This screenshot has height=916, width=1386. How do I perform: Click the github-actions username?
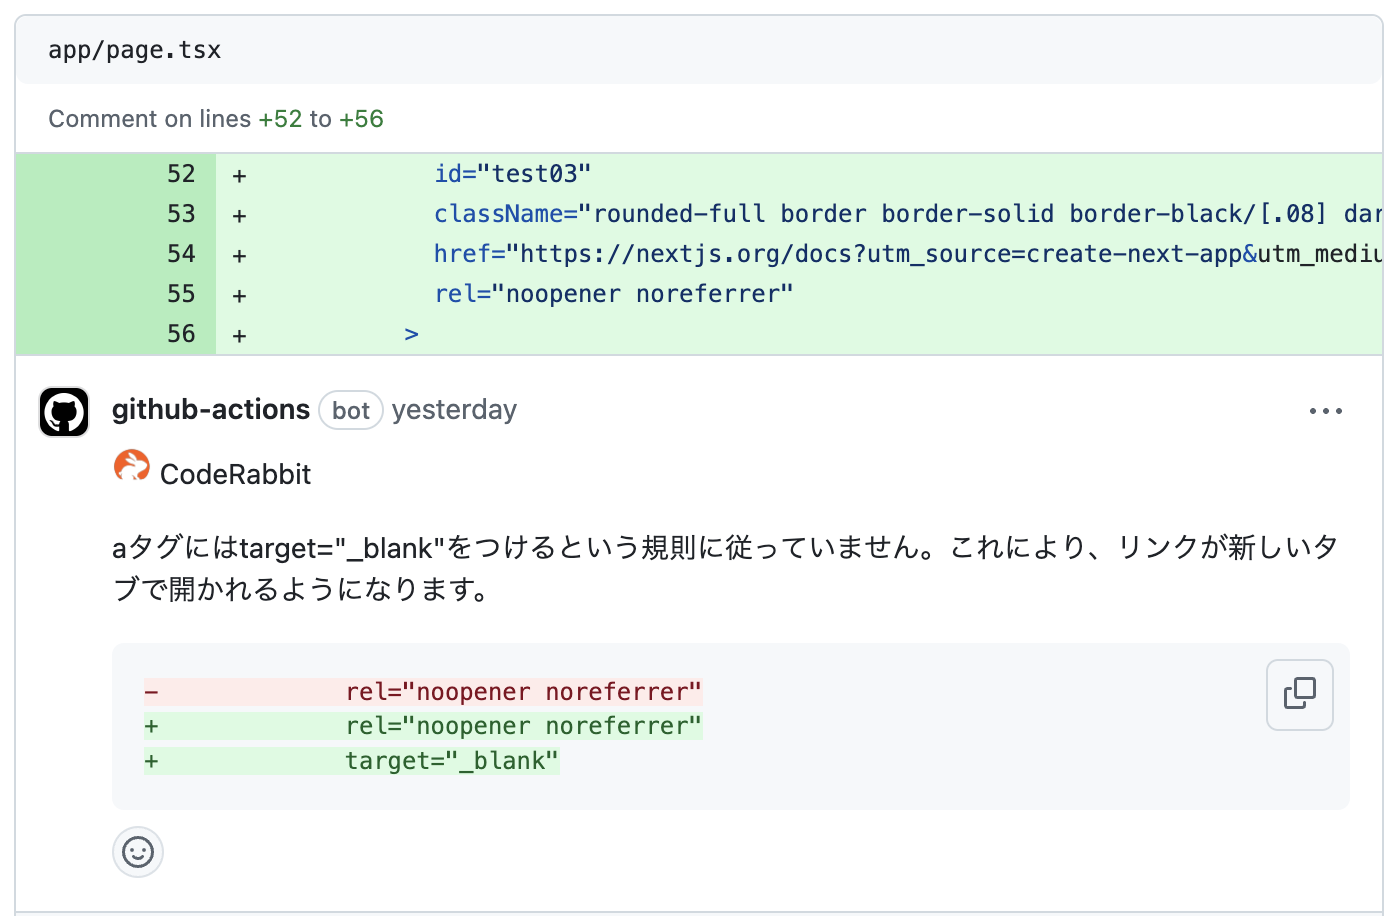(210, 409)
